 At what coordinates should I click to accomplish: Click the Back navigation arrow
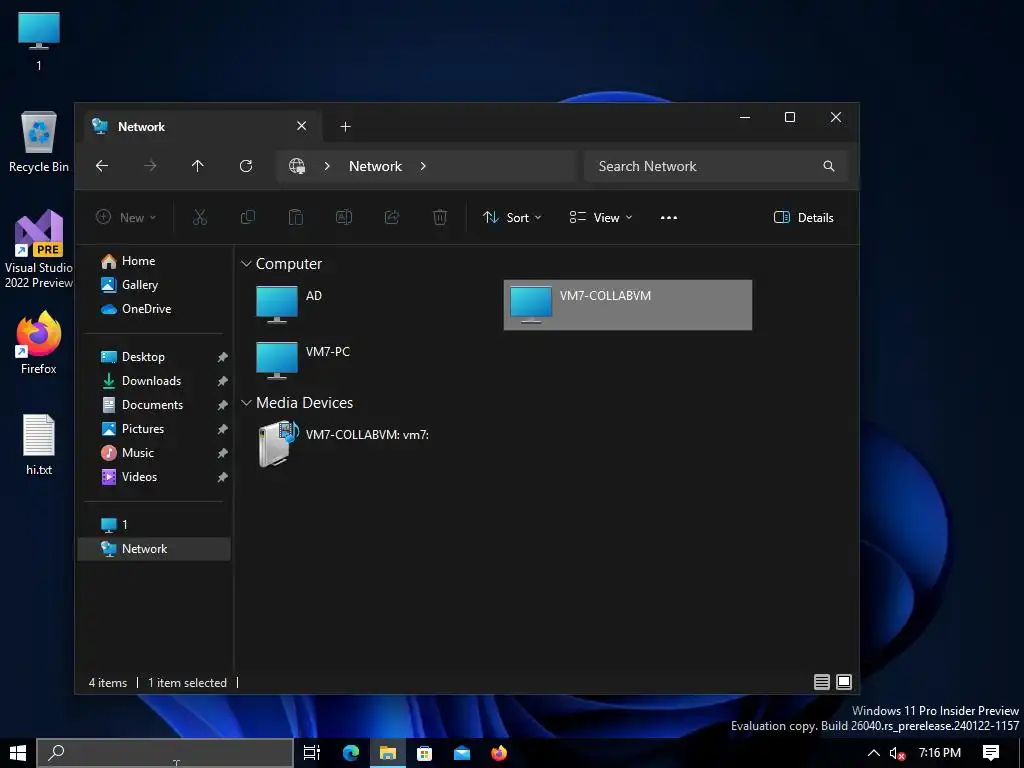point(102,166)
